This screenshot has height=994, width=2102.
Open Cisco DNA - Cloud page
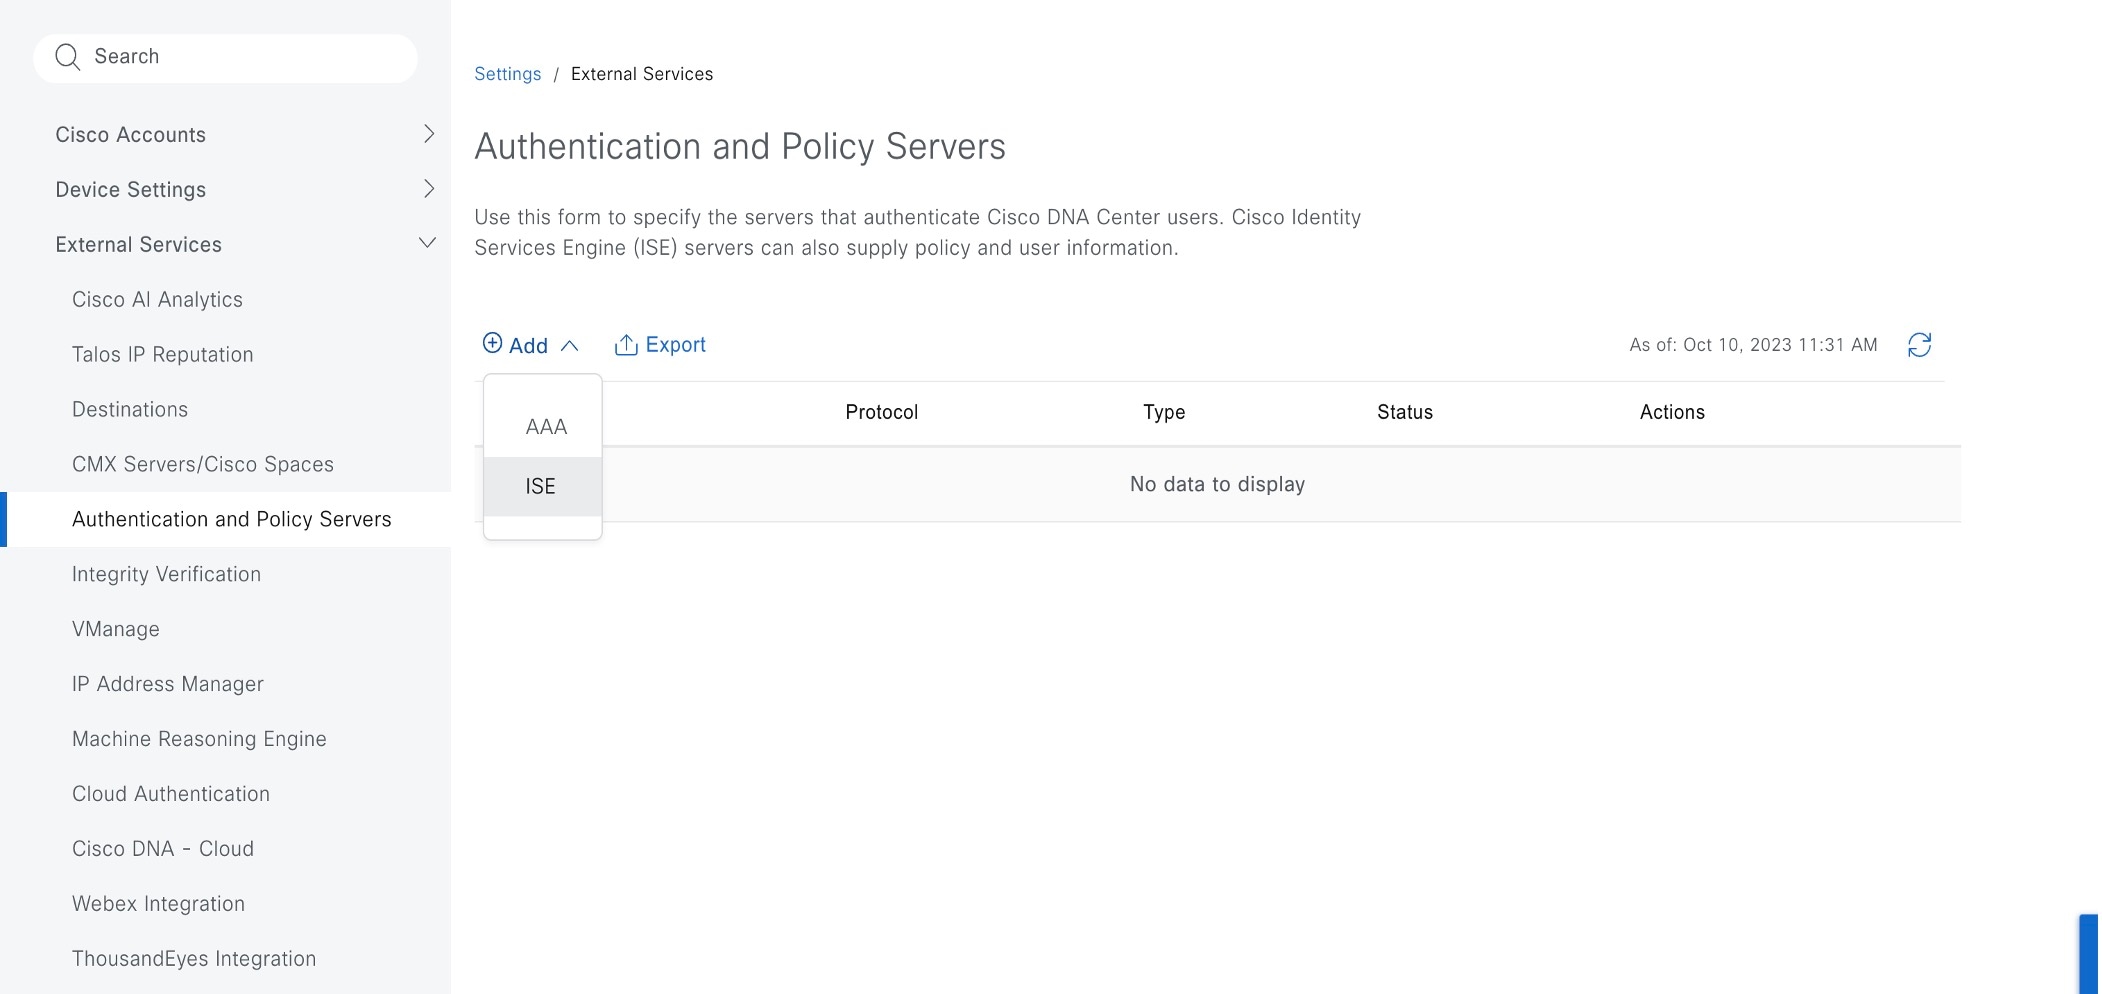[163, 849]
